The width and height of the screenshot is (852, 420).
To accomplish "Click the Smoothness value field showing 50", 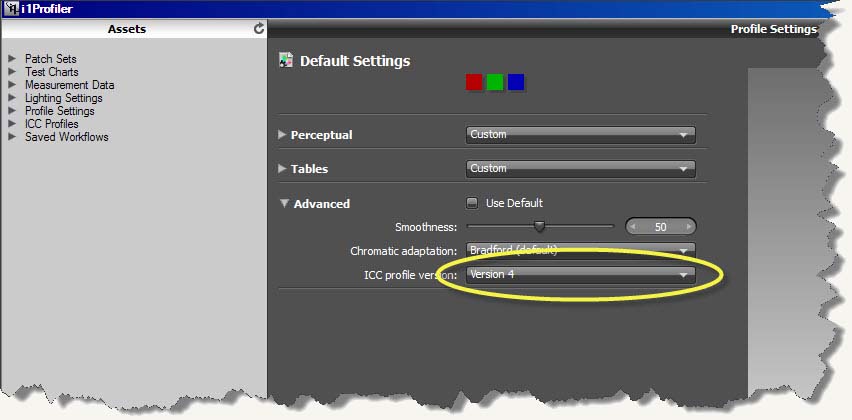I will tap(661, 226).
